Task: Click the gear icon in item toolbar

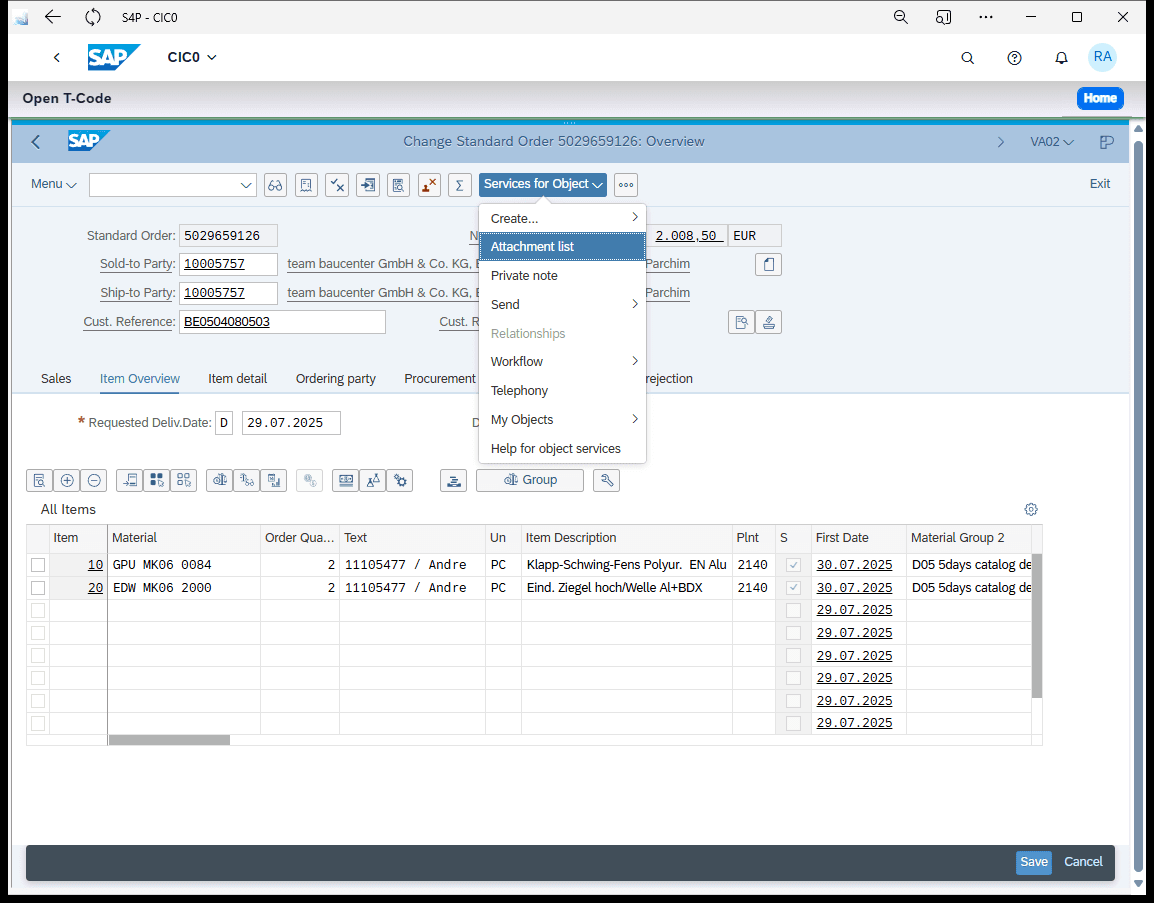Action: point(400,481)
